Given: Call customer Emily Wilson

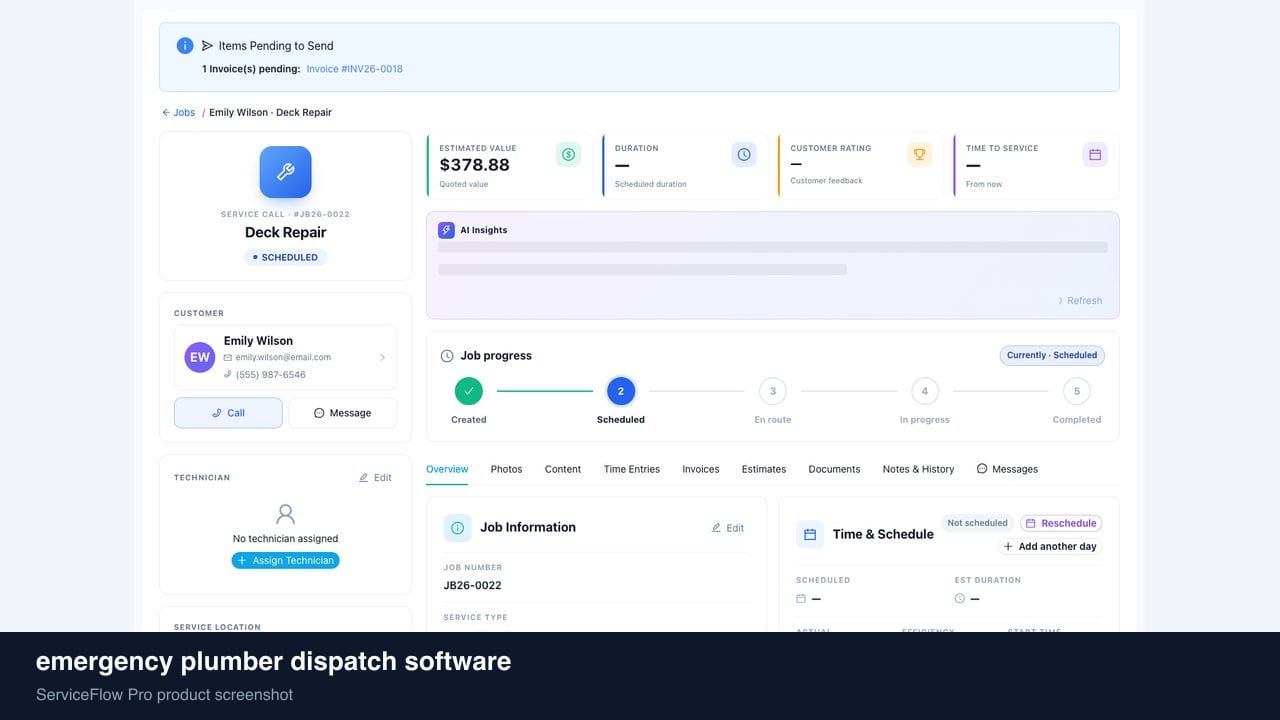Looking at the screenshot, I should point(228,413).
